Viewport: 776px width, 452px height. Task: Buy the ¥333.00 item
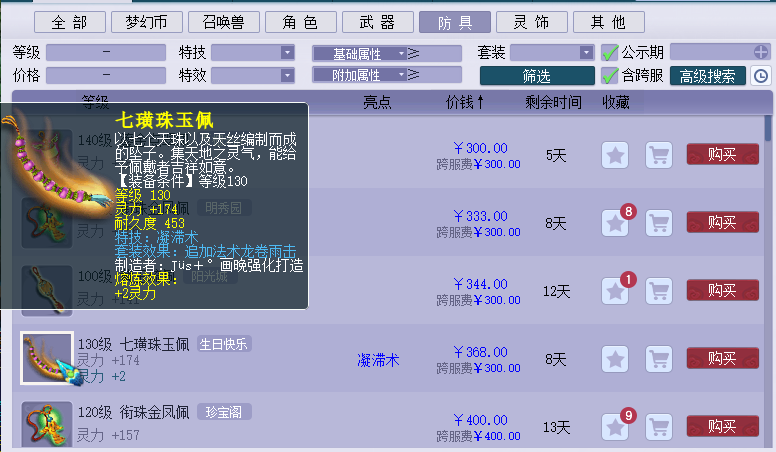point(723,222)
